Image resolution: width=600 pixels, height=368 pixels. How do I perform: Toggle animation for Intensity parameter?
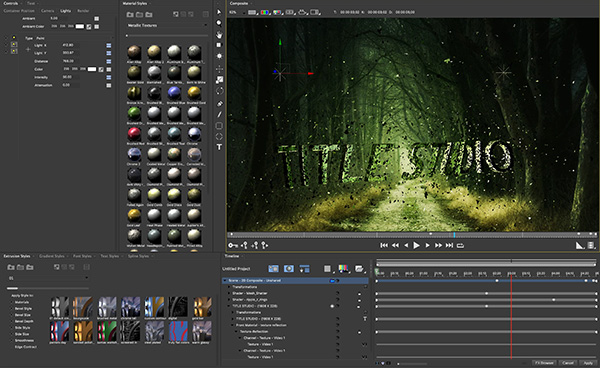109,77
